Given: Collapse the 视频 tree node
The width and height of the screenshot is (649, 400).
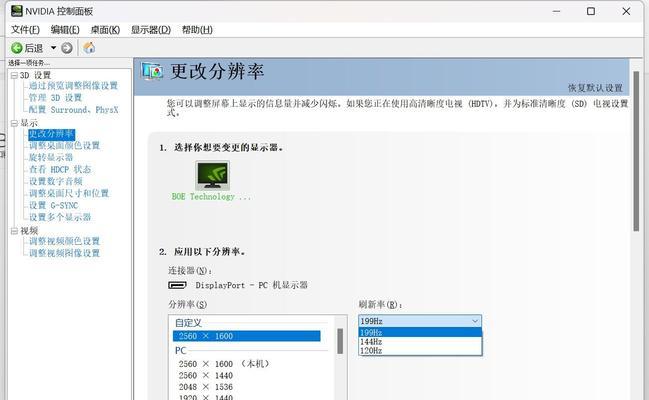Looking at the screenshot, I should point(14,231).
